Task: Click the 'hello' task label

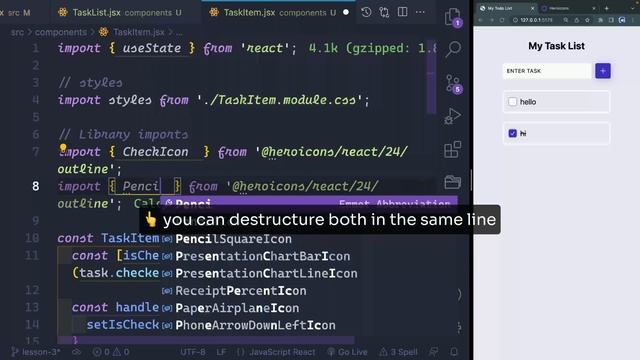Action: (528, 102)
